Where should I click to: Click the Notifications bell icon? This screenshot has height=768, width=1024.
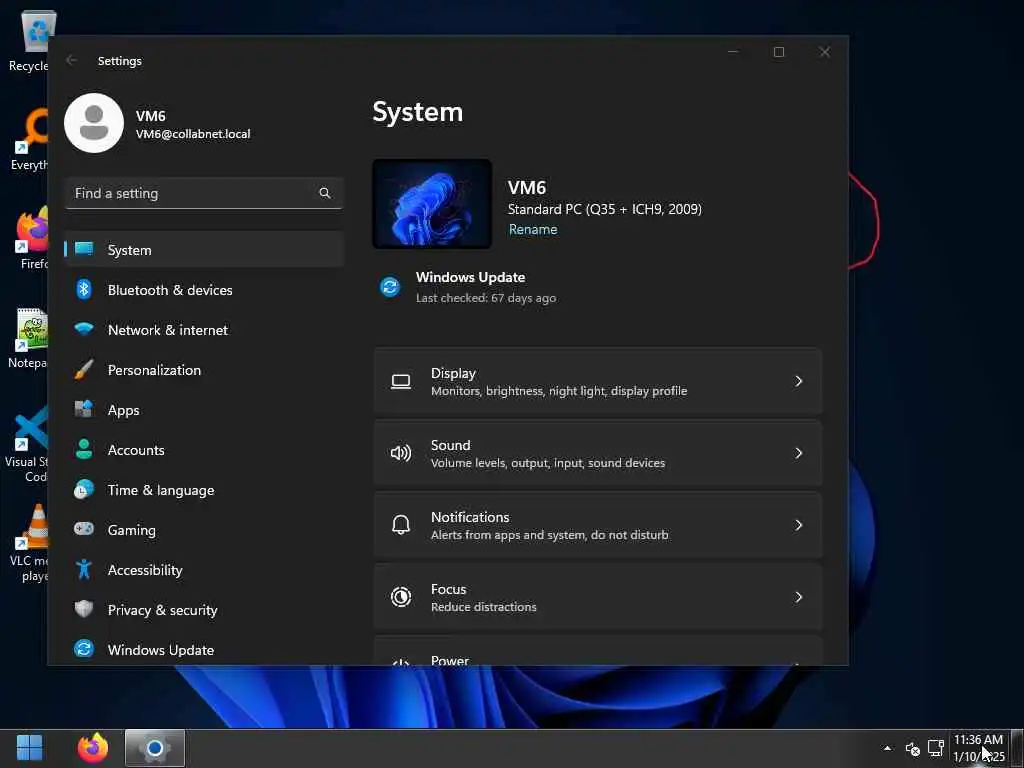401,524
